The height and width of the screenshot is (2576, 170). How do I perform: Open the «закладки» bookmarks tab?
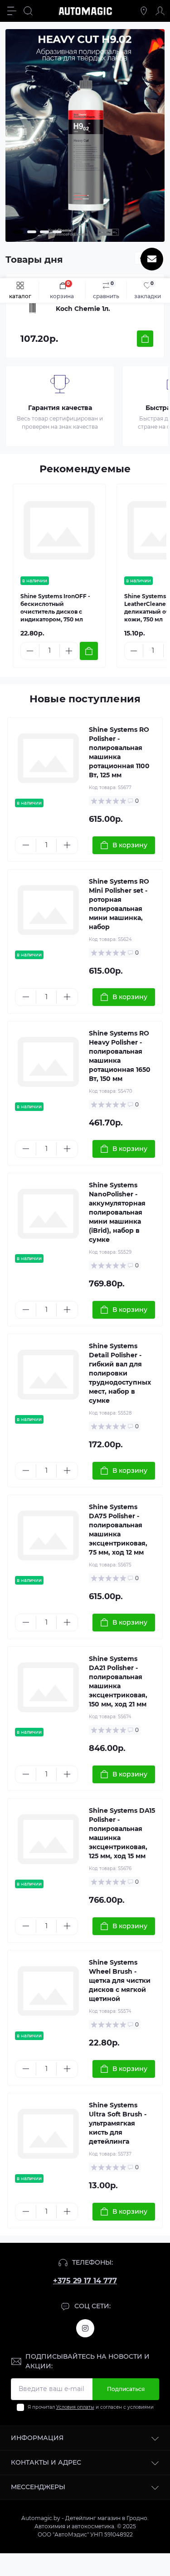(x=147, y=290)
